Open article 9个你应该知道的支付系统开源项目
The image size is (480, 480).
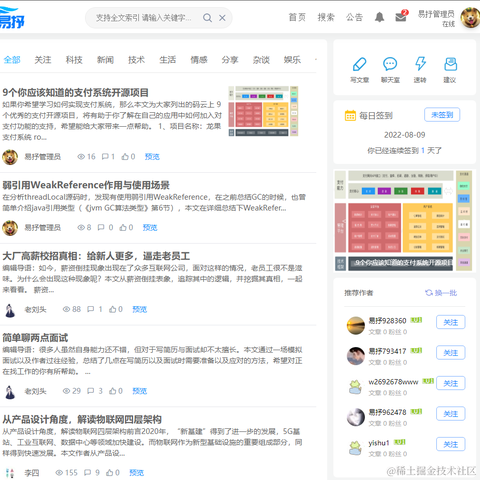[x=75, y=92]
